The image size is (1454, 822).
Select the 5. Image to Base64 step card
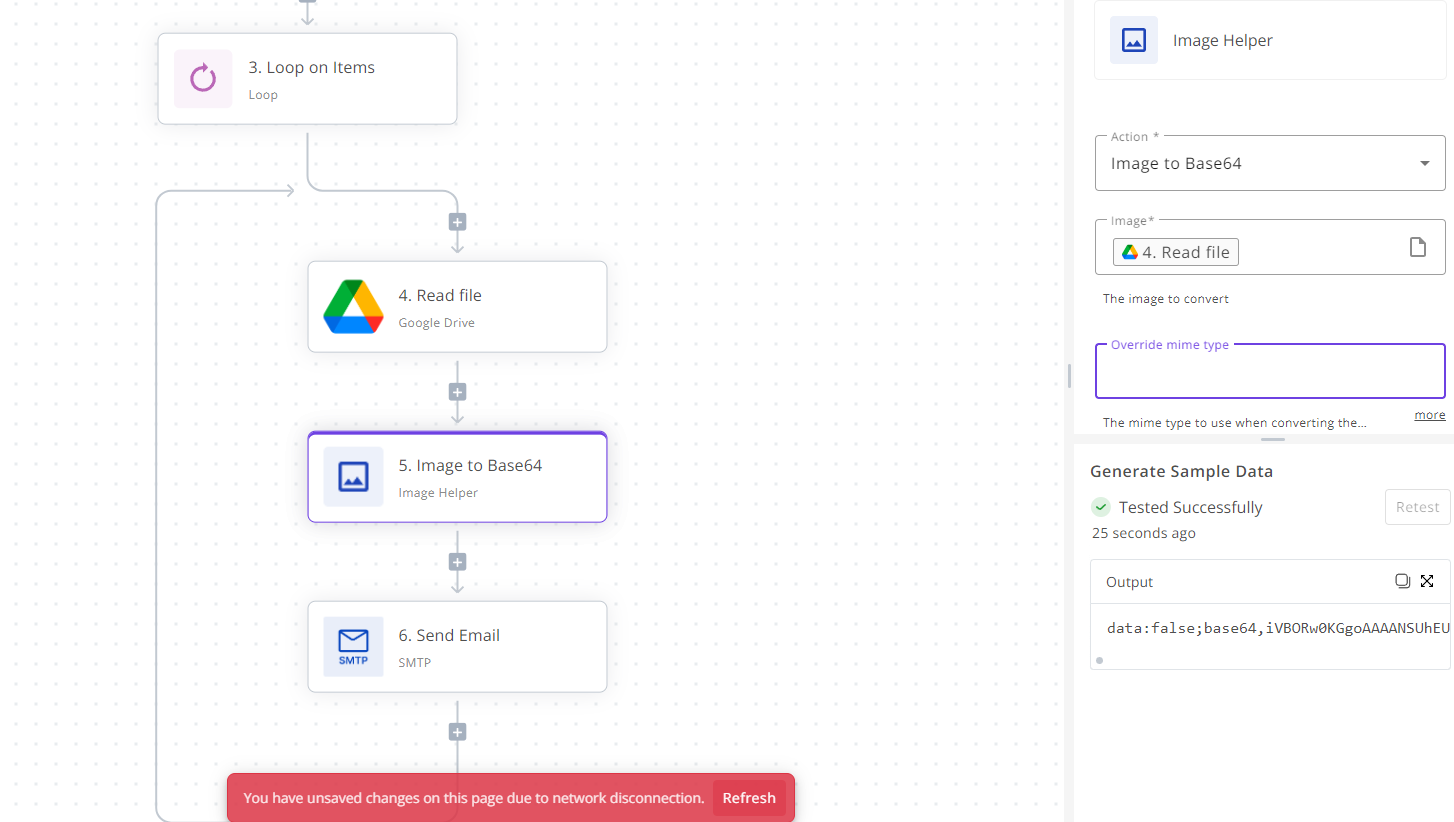[457, 477]
